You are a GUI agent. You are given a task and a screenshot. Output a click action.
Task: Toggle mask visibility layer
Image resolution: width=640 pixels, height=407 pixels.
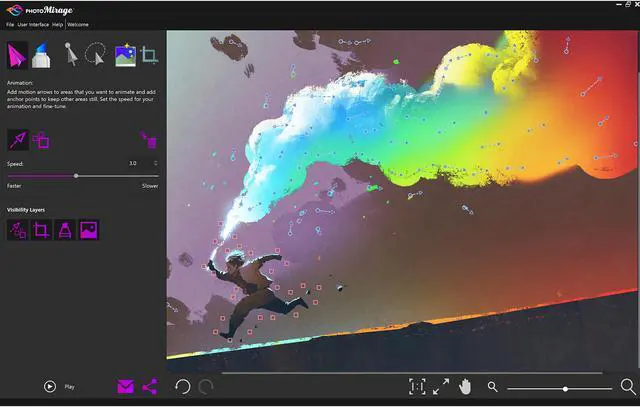[65, 230]
